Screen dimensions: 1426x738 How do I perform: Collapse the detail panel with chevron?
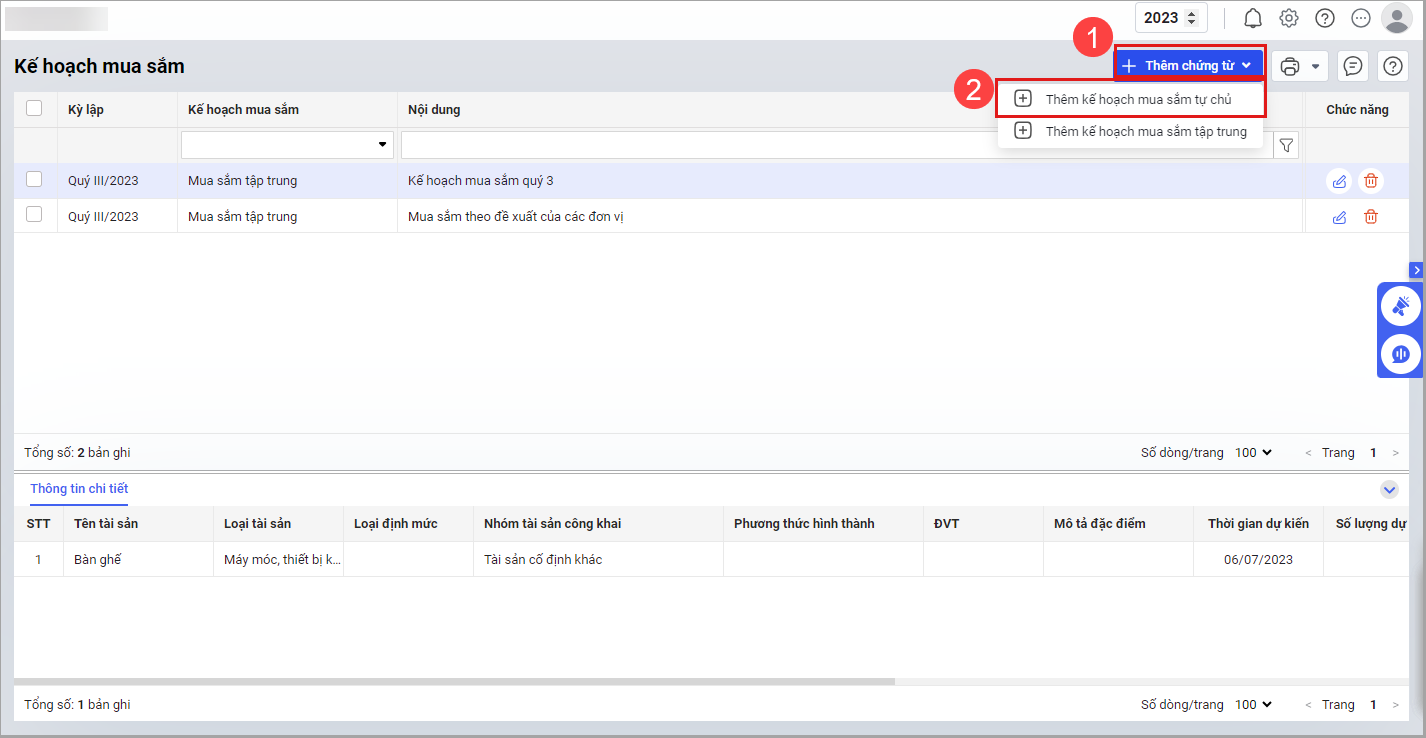[x=1388, y=489]
